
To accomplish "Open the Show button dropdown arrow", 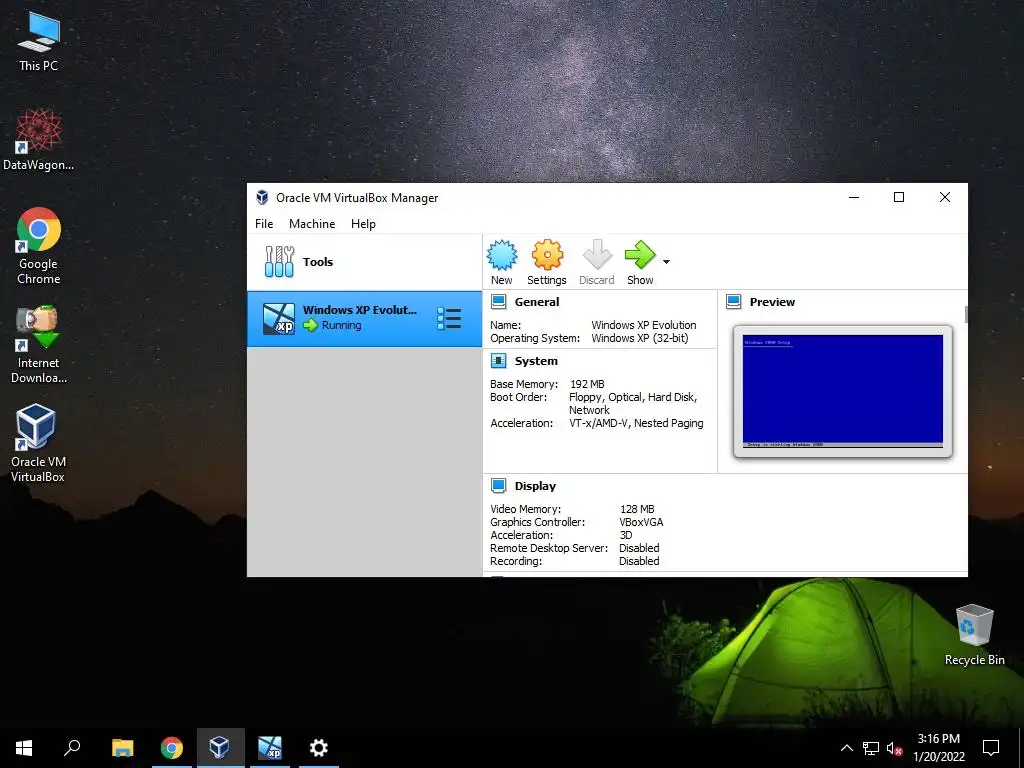I will coord(666,262).
